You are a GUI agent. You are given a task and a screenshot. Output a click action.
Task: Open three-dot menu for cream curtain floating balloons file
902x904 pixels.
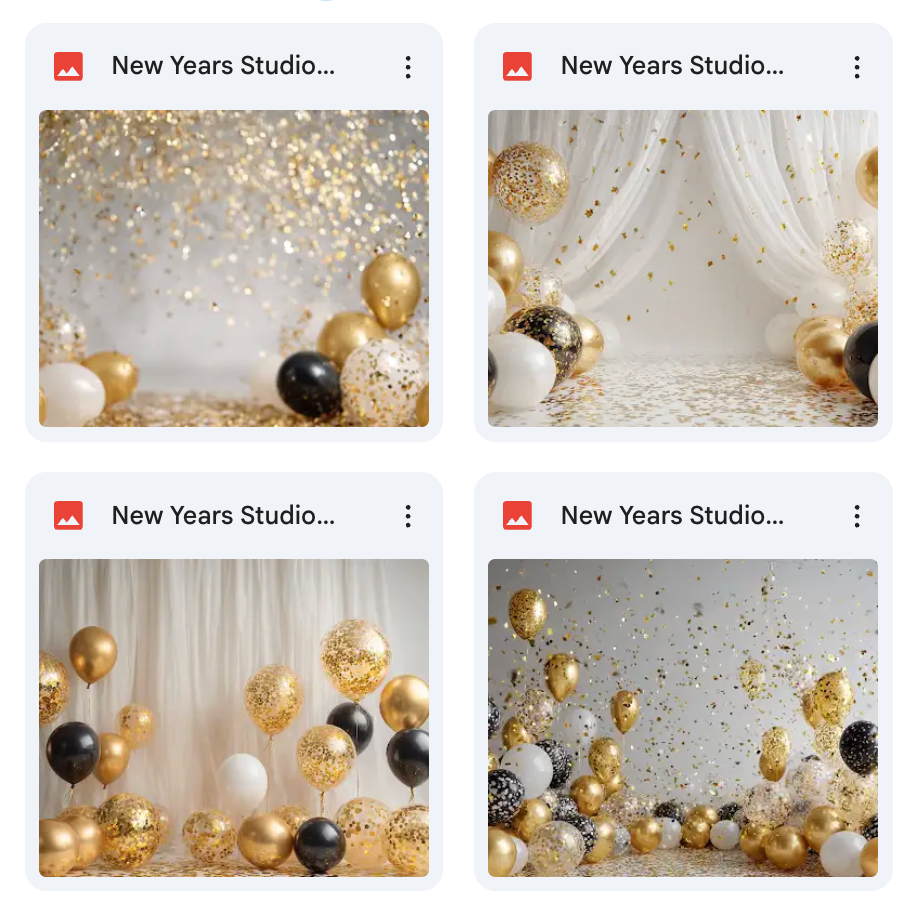[408, 516]
